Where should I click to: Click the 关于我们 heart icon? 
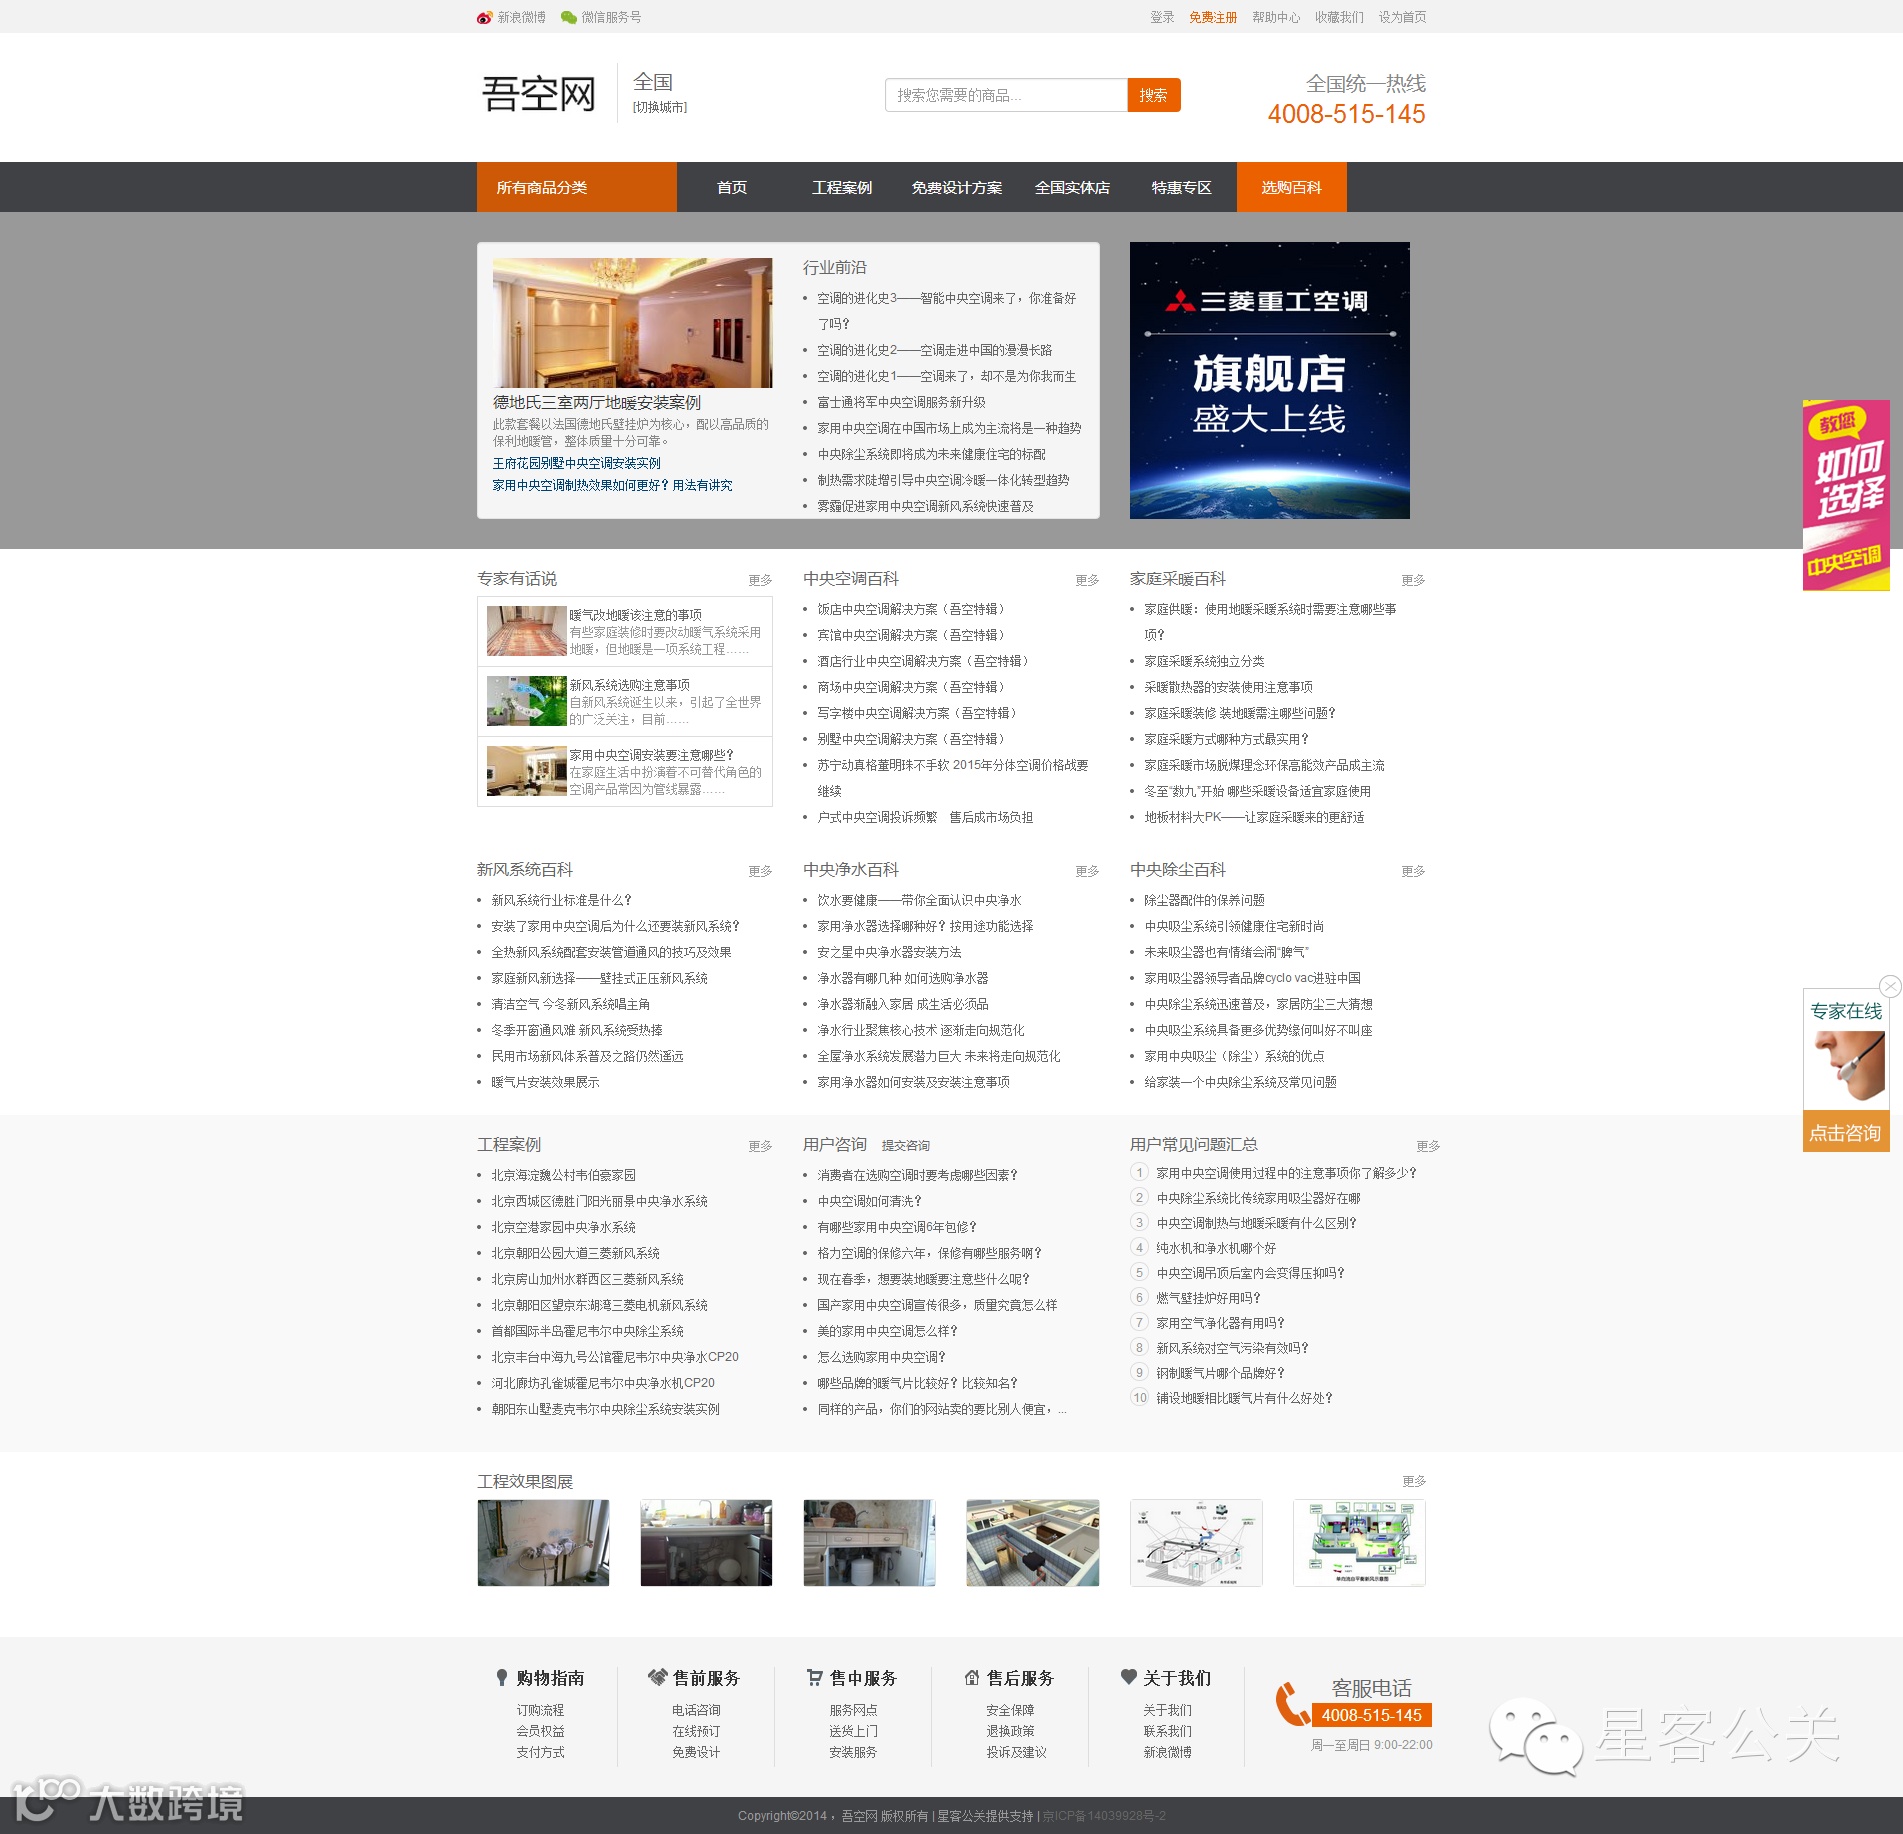point(1129,1677)
